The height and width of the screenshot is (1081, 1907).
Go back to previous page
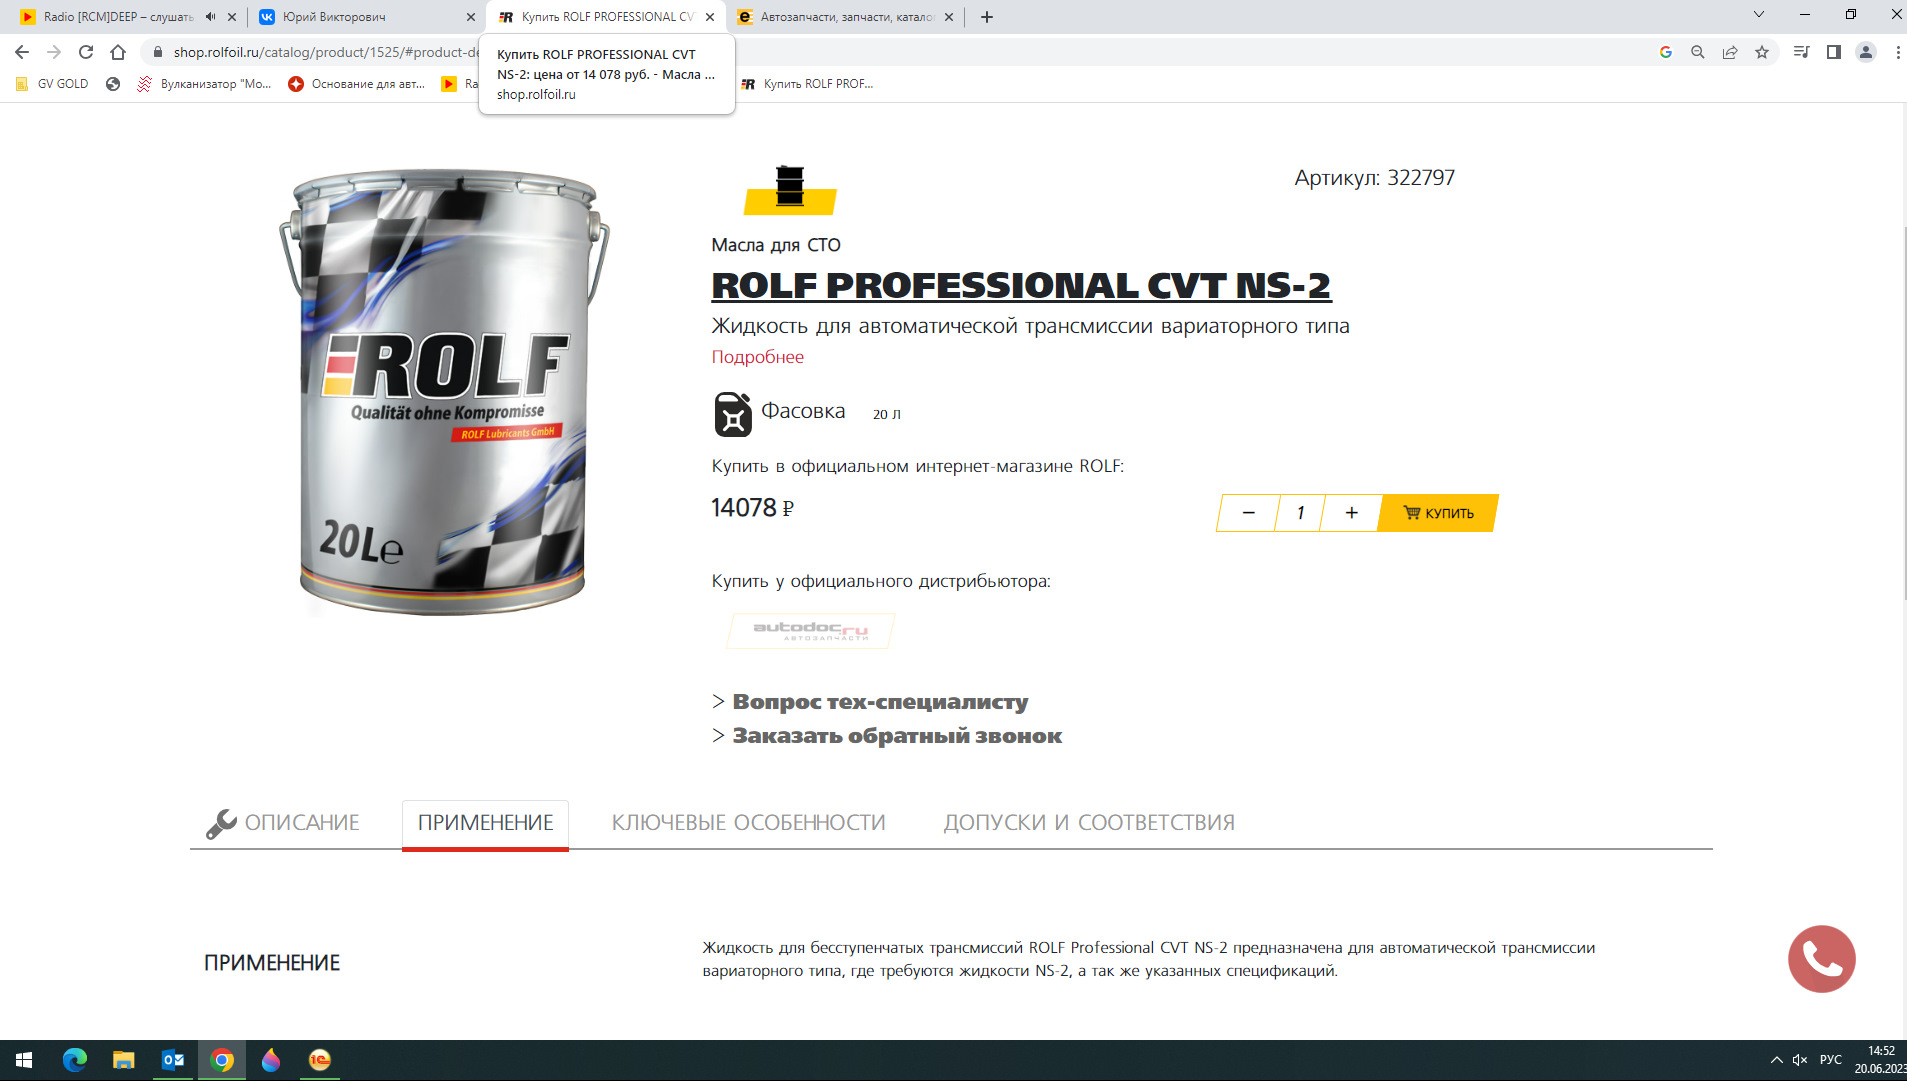click(x=22, y=52)
